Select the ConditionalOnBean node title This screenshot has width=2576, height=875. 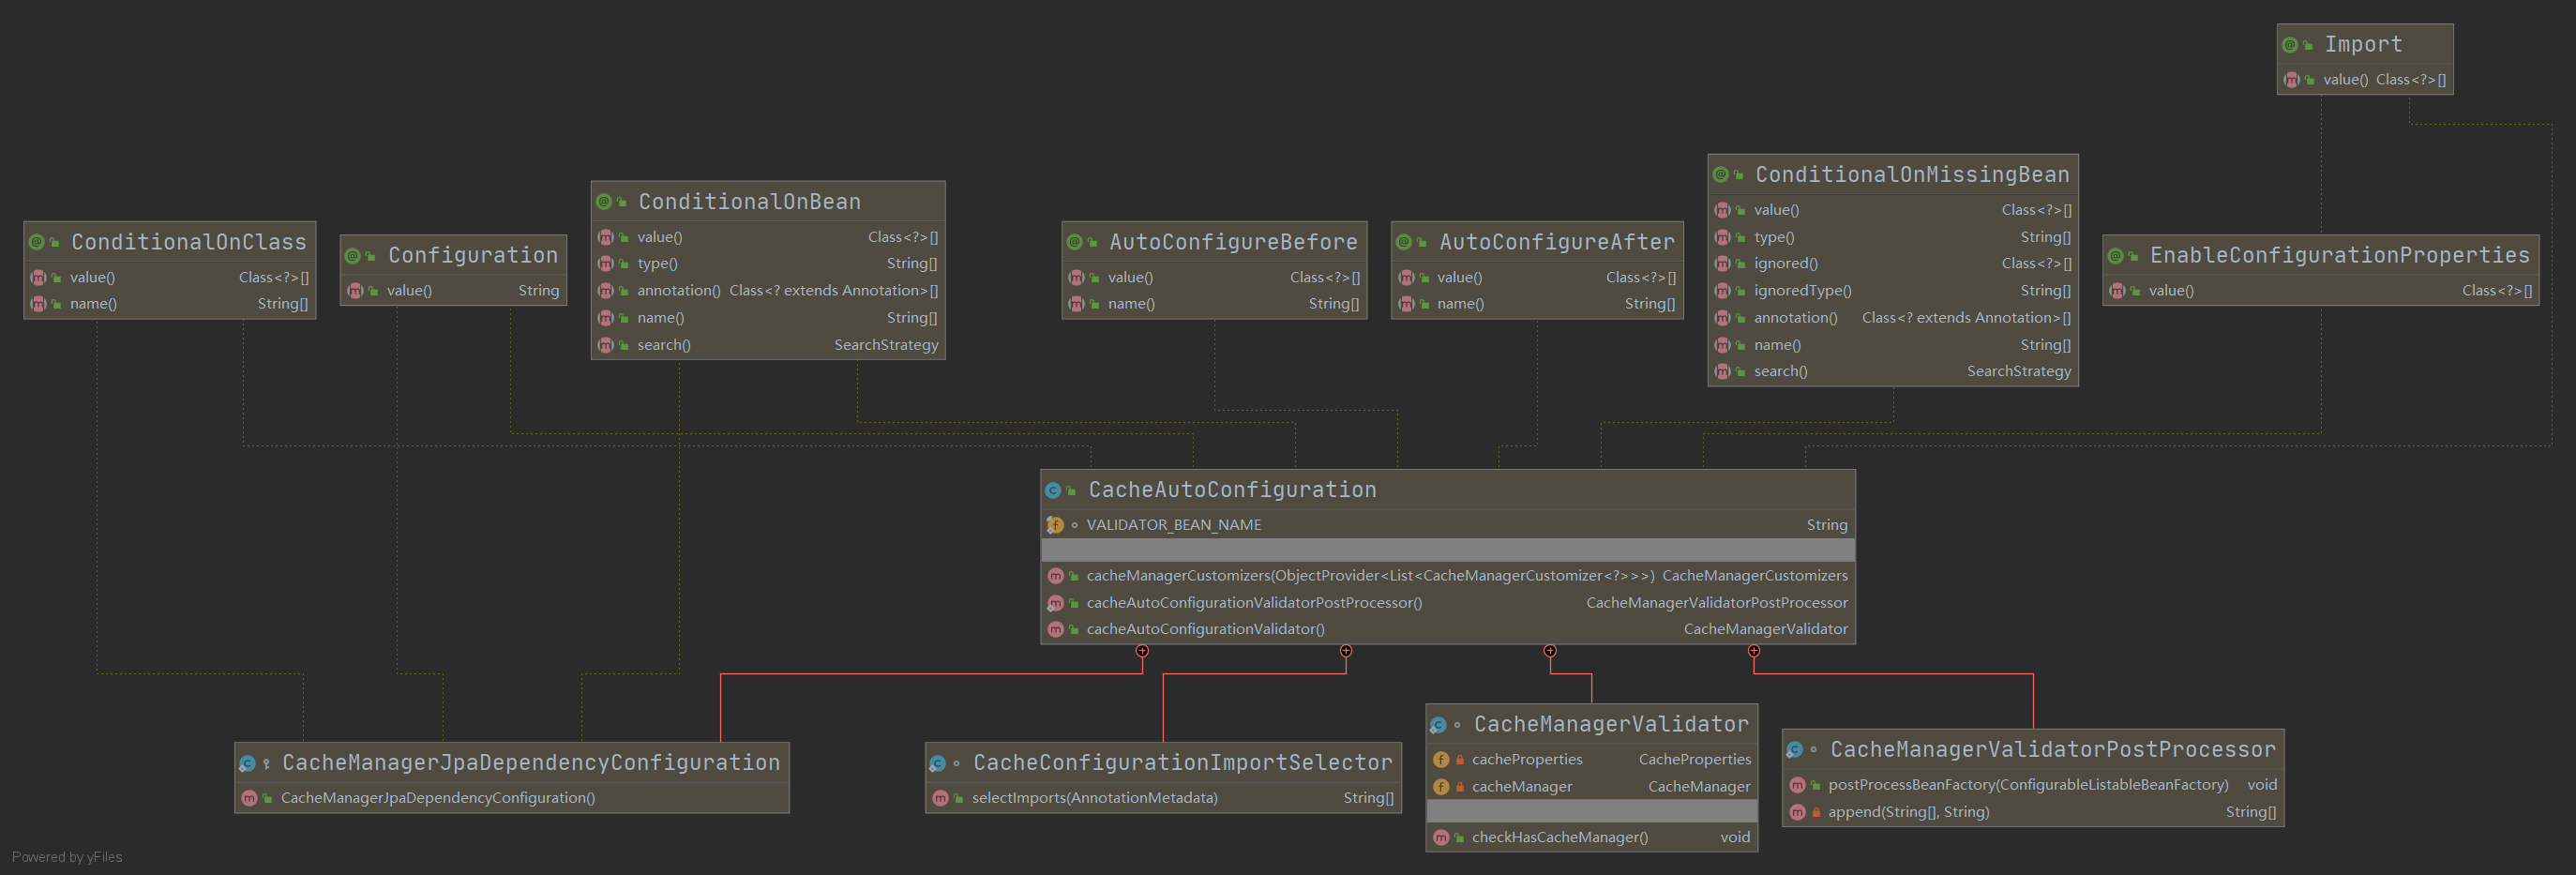pos(750,202)
